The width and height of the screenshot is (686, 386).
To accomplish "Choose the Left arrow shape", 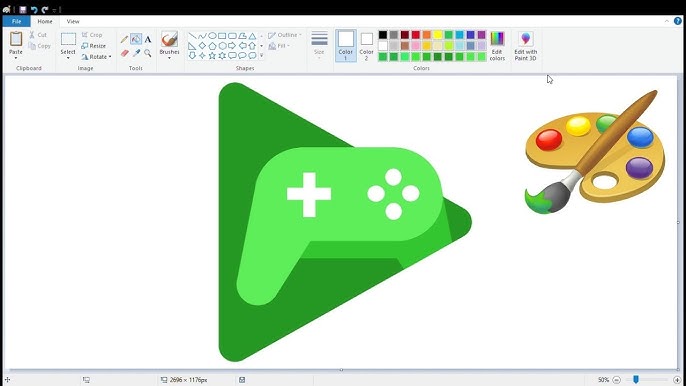I will (x=242, y=46).
